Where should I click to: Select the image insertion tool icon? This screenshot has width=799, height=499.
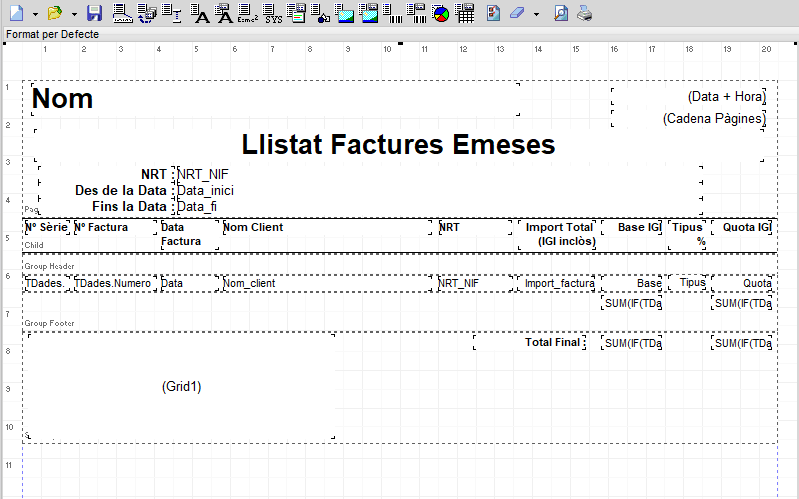[344, 13]
